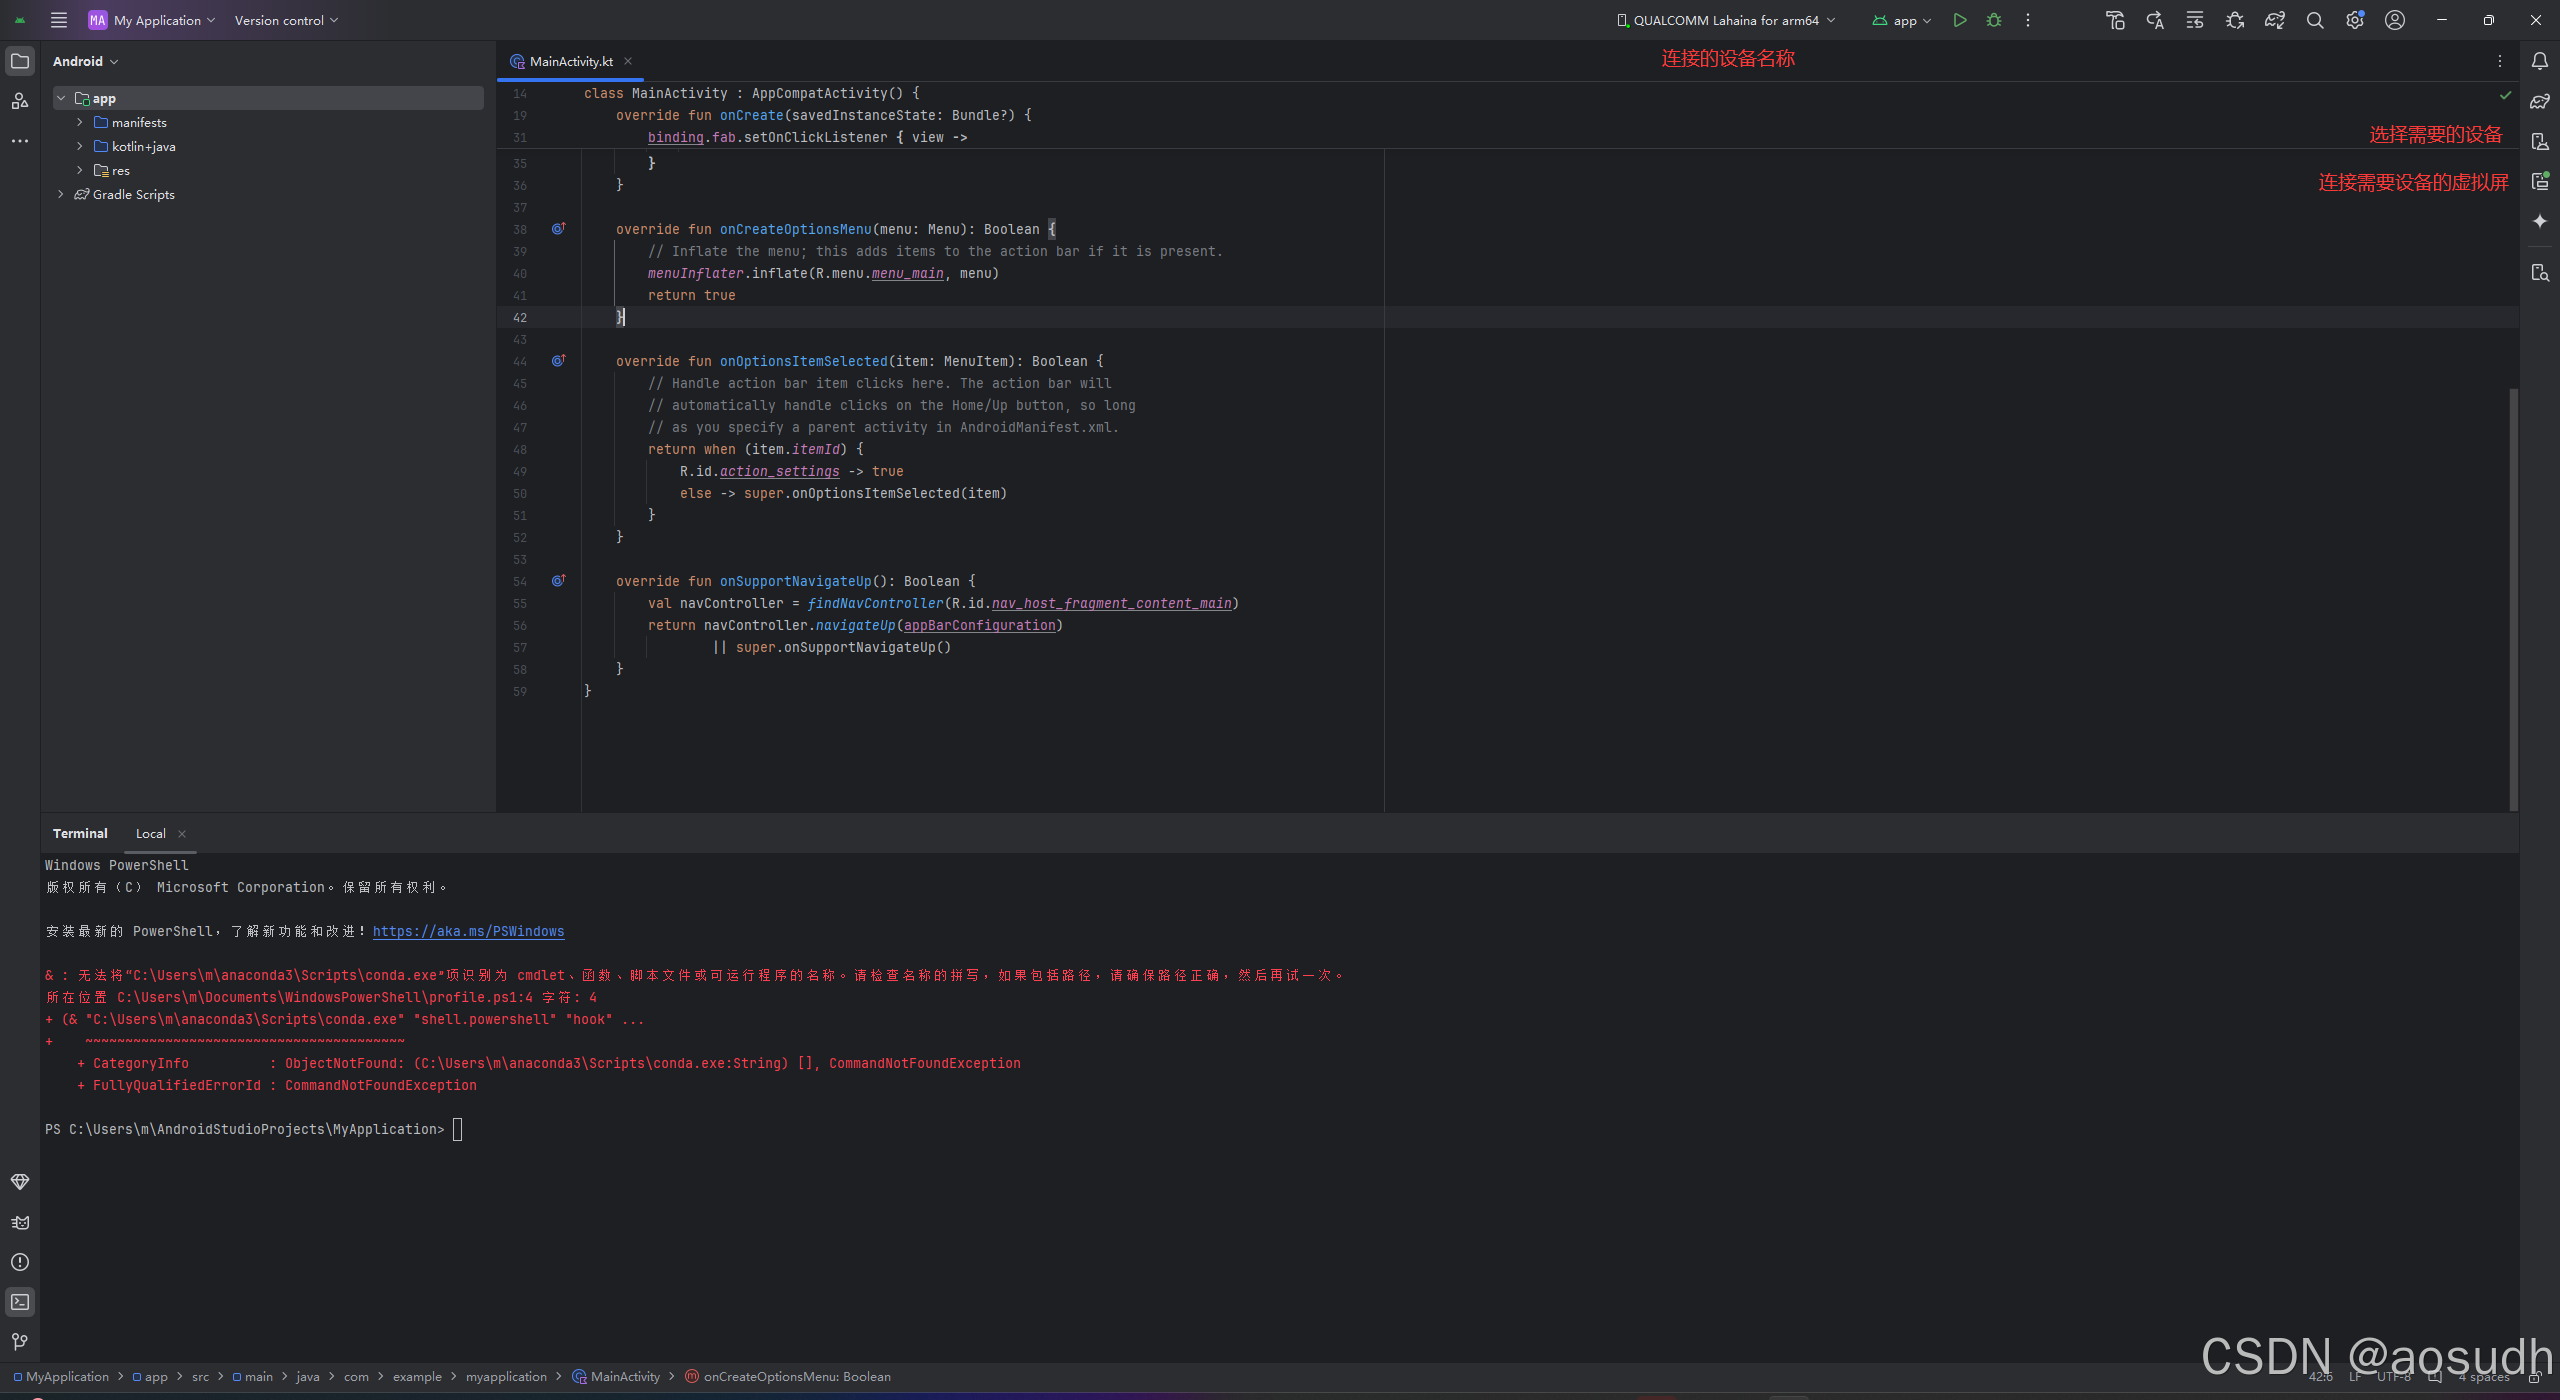This screenshot has width=2560, height=1400.
Task: Open the app run configuration dropdown
Action: (1902, 20)
